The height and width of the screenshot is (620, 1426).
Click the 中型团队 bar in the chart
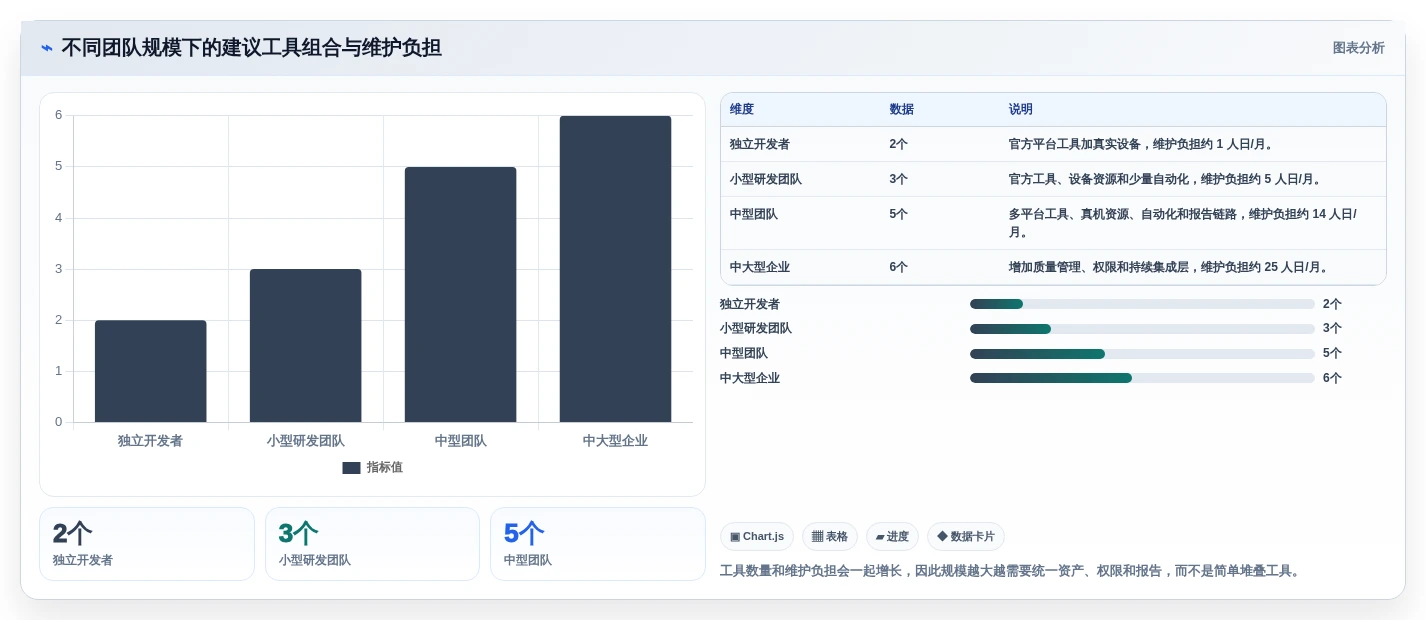pos(461,294)
